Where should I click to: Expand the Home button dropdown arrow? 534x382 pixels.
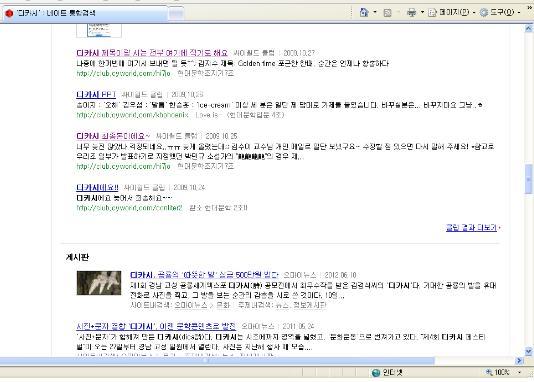coord(375,13)
